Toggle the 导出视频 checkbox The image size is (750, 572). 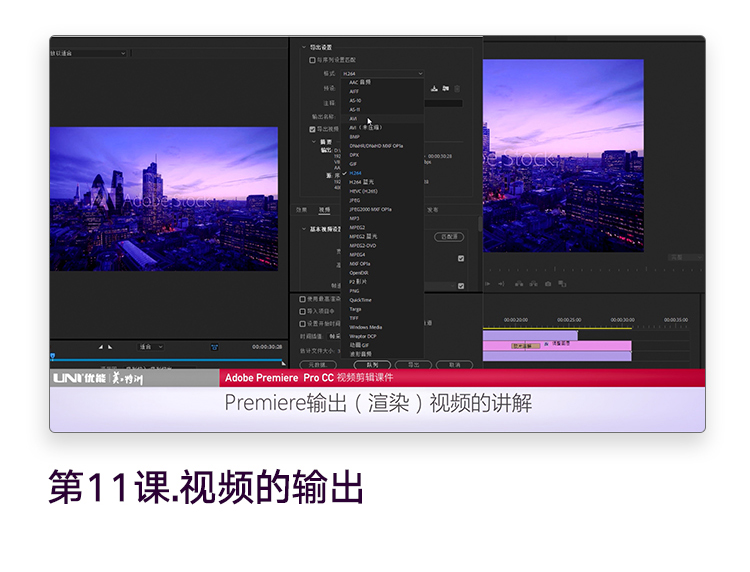point(312,129)
